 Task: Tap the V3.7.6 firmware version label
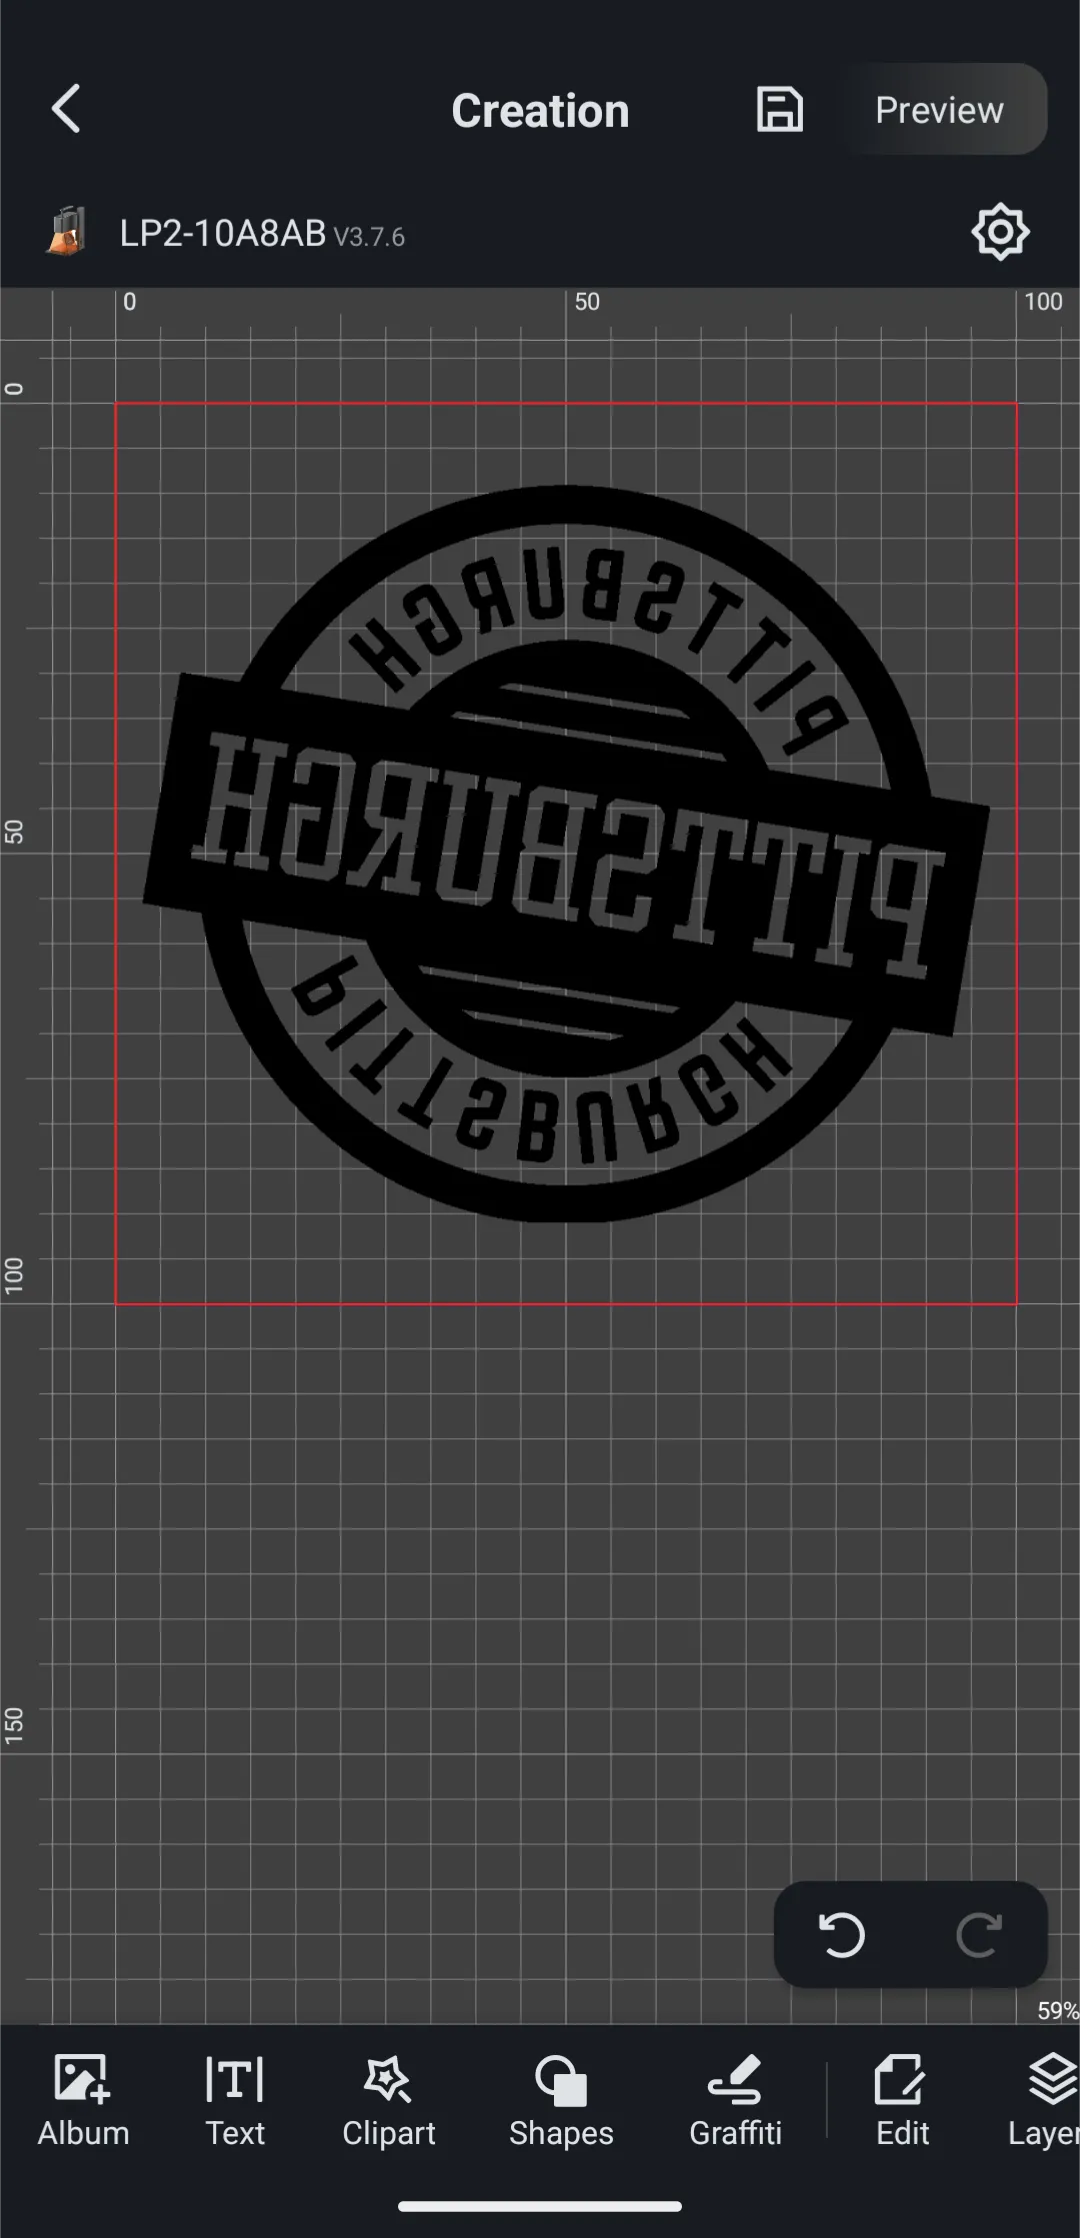click(x=369, y=237)
